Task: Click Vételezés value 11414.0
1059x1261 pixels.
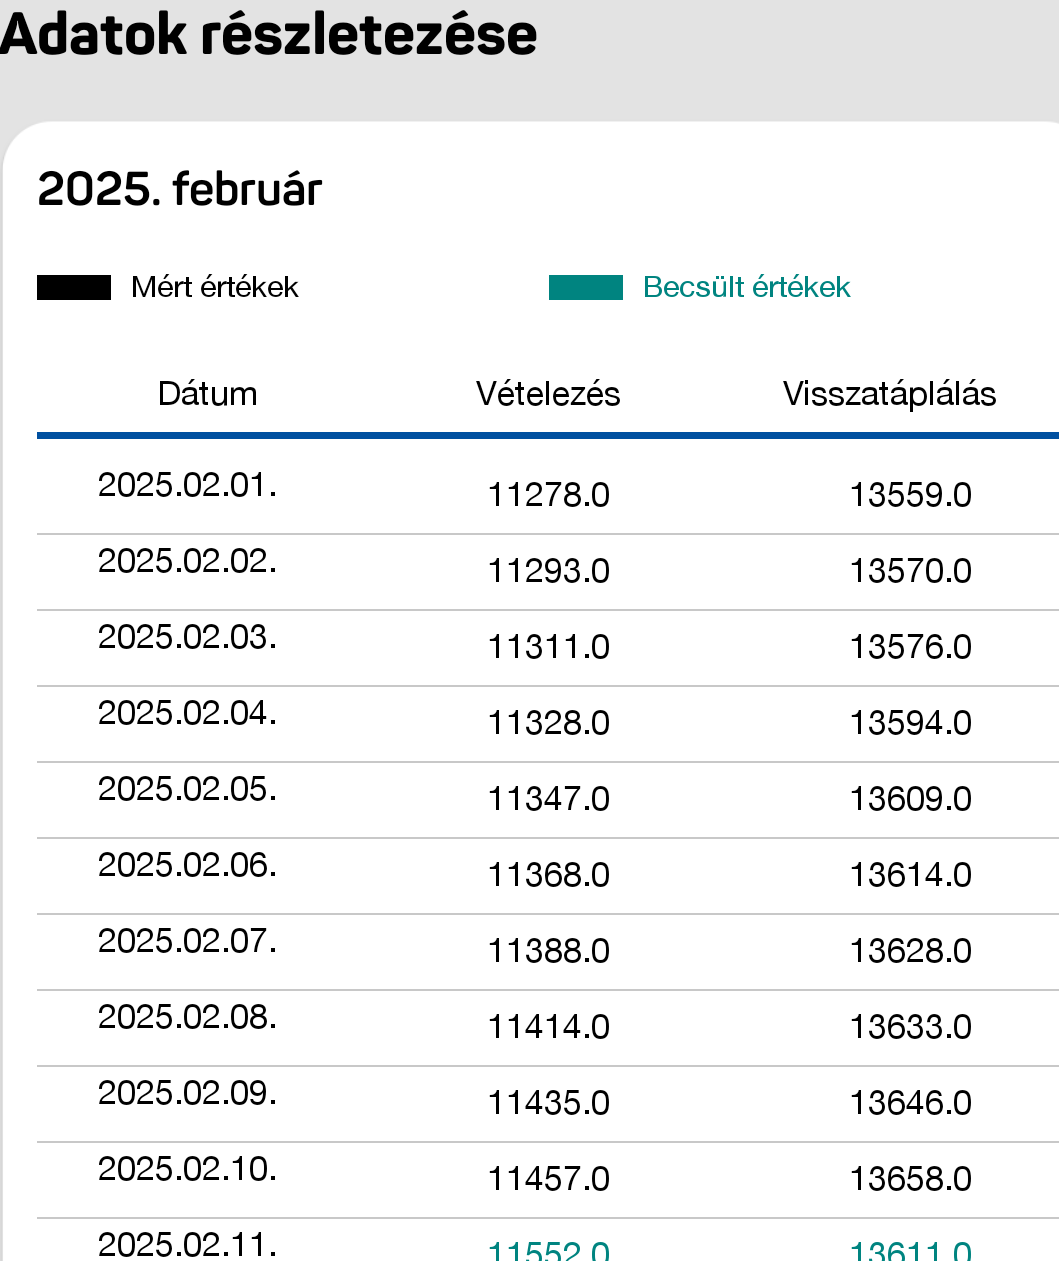Action: point(549,1027)
